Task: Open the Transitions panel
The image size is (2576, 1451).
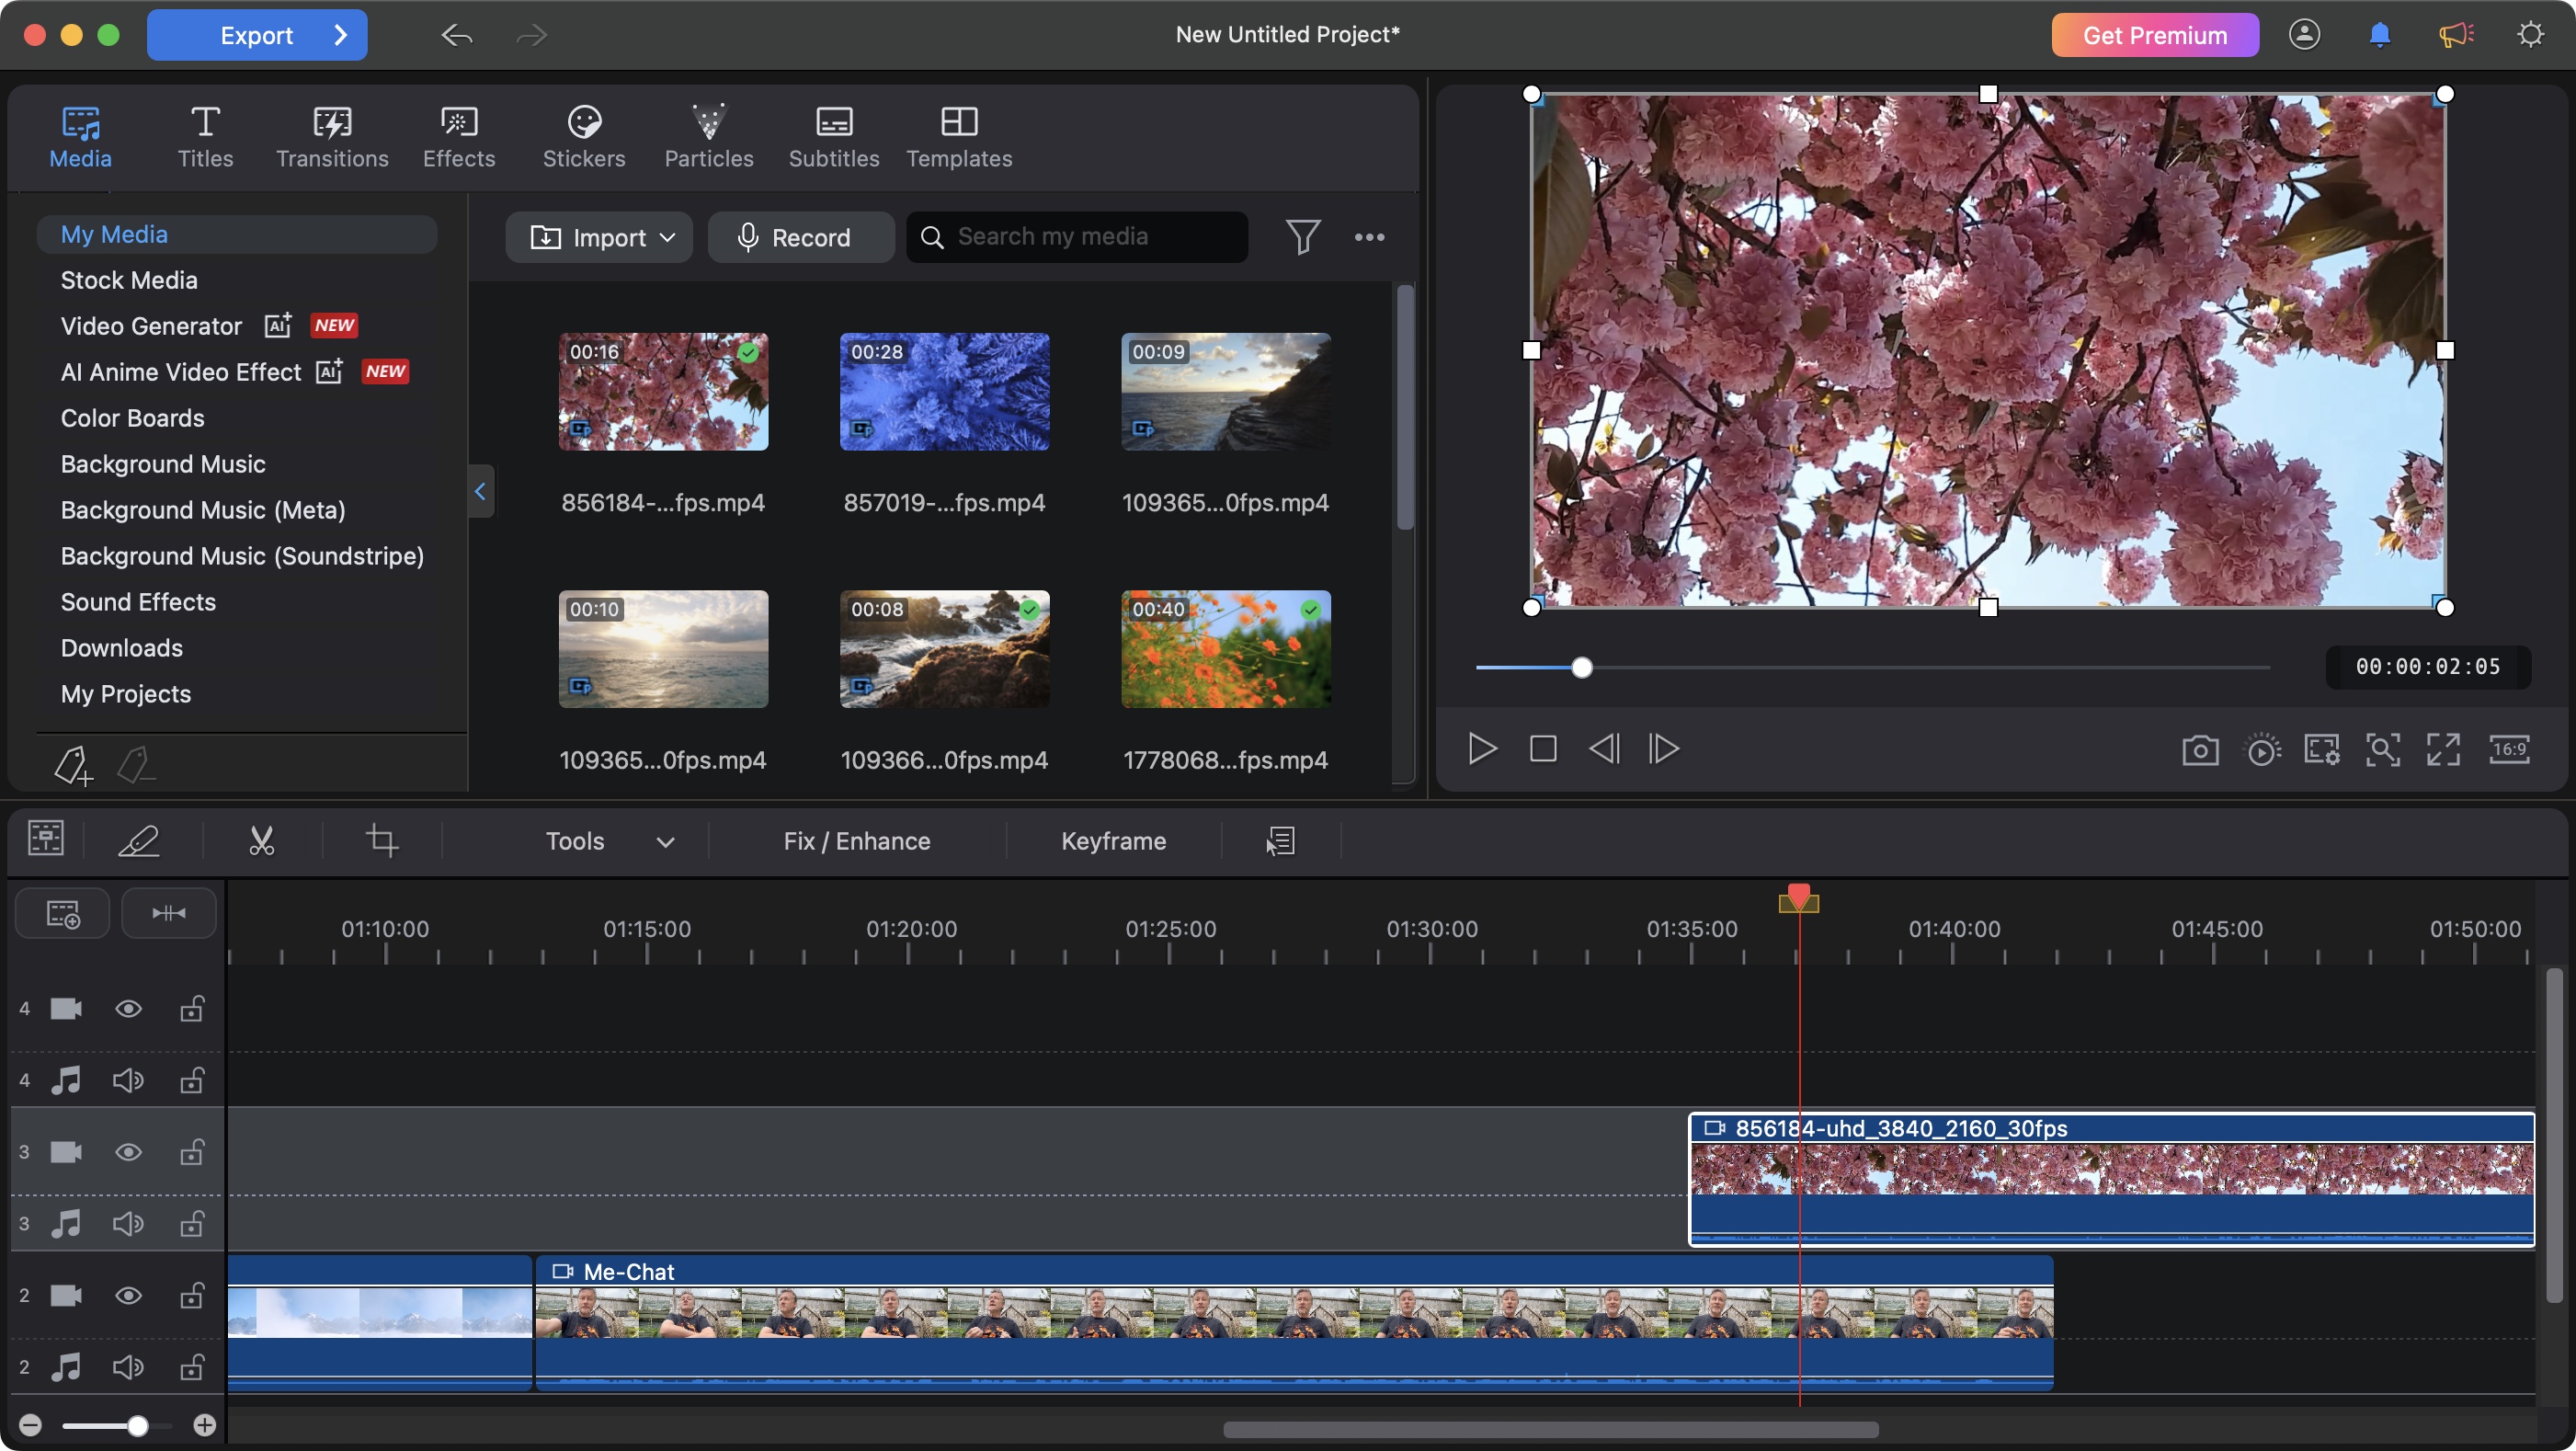Action: click(332, 137)
